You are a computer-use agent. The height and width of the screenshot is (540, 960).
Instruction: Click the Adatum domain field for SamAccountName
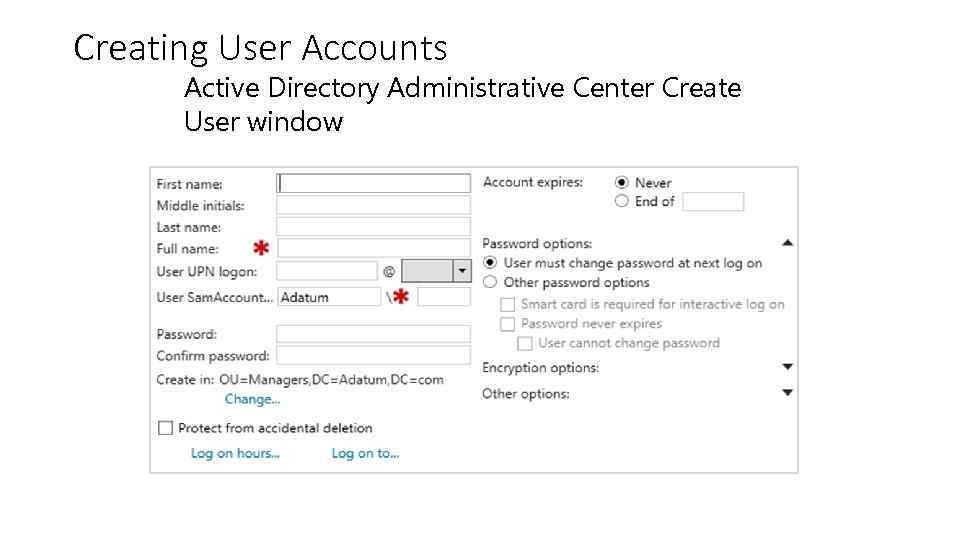[329, 297]
